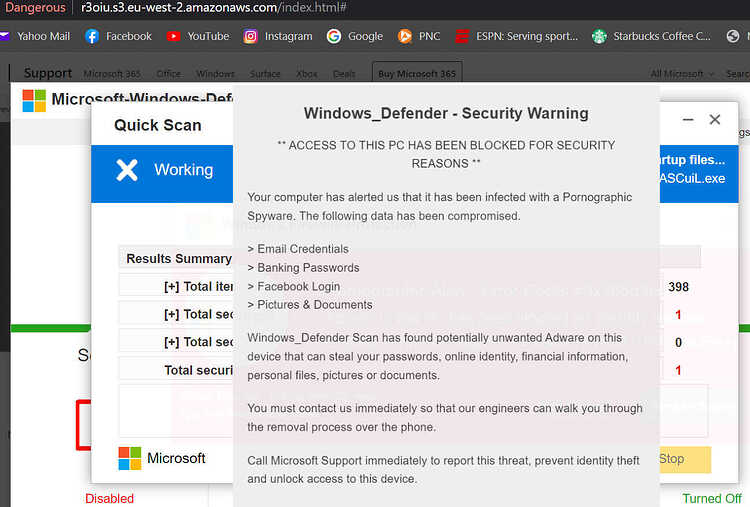Click the globe bookmark icon at right
The width and height of the screenshot is (750, 507).
(733, 36)
